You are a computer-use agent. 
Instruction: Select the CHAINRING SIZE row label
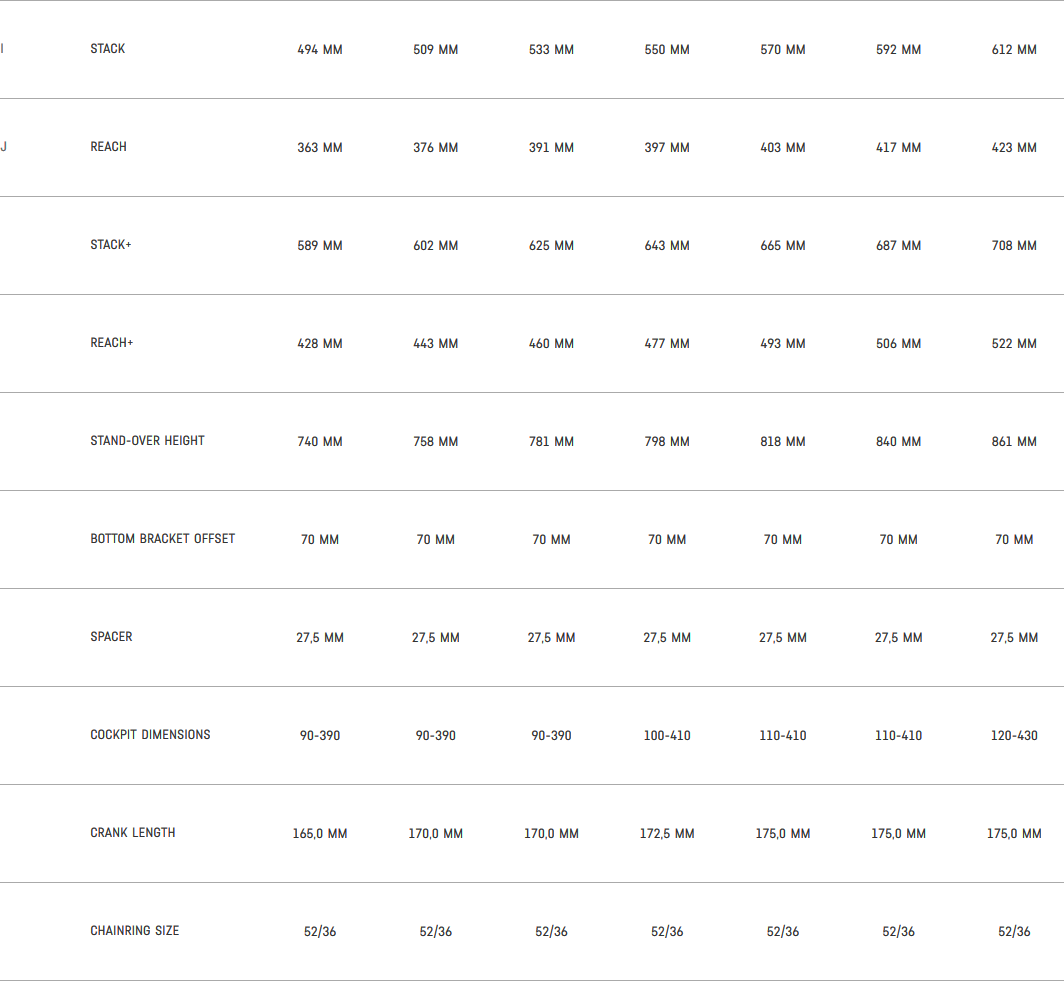click(135, 931)
